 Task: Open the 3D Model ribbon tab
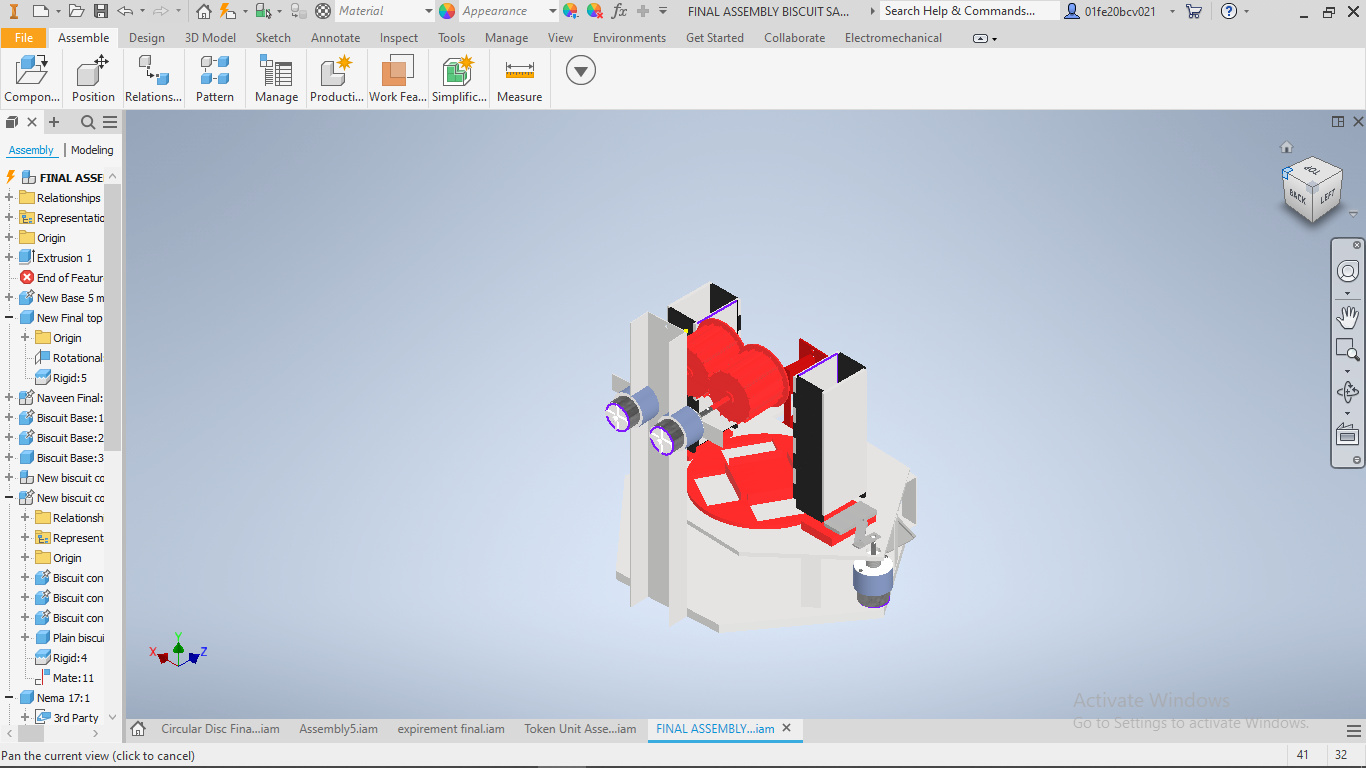210,38
